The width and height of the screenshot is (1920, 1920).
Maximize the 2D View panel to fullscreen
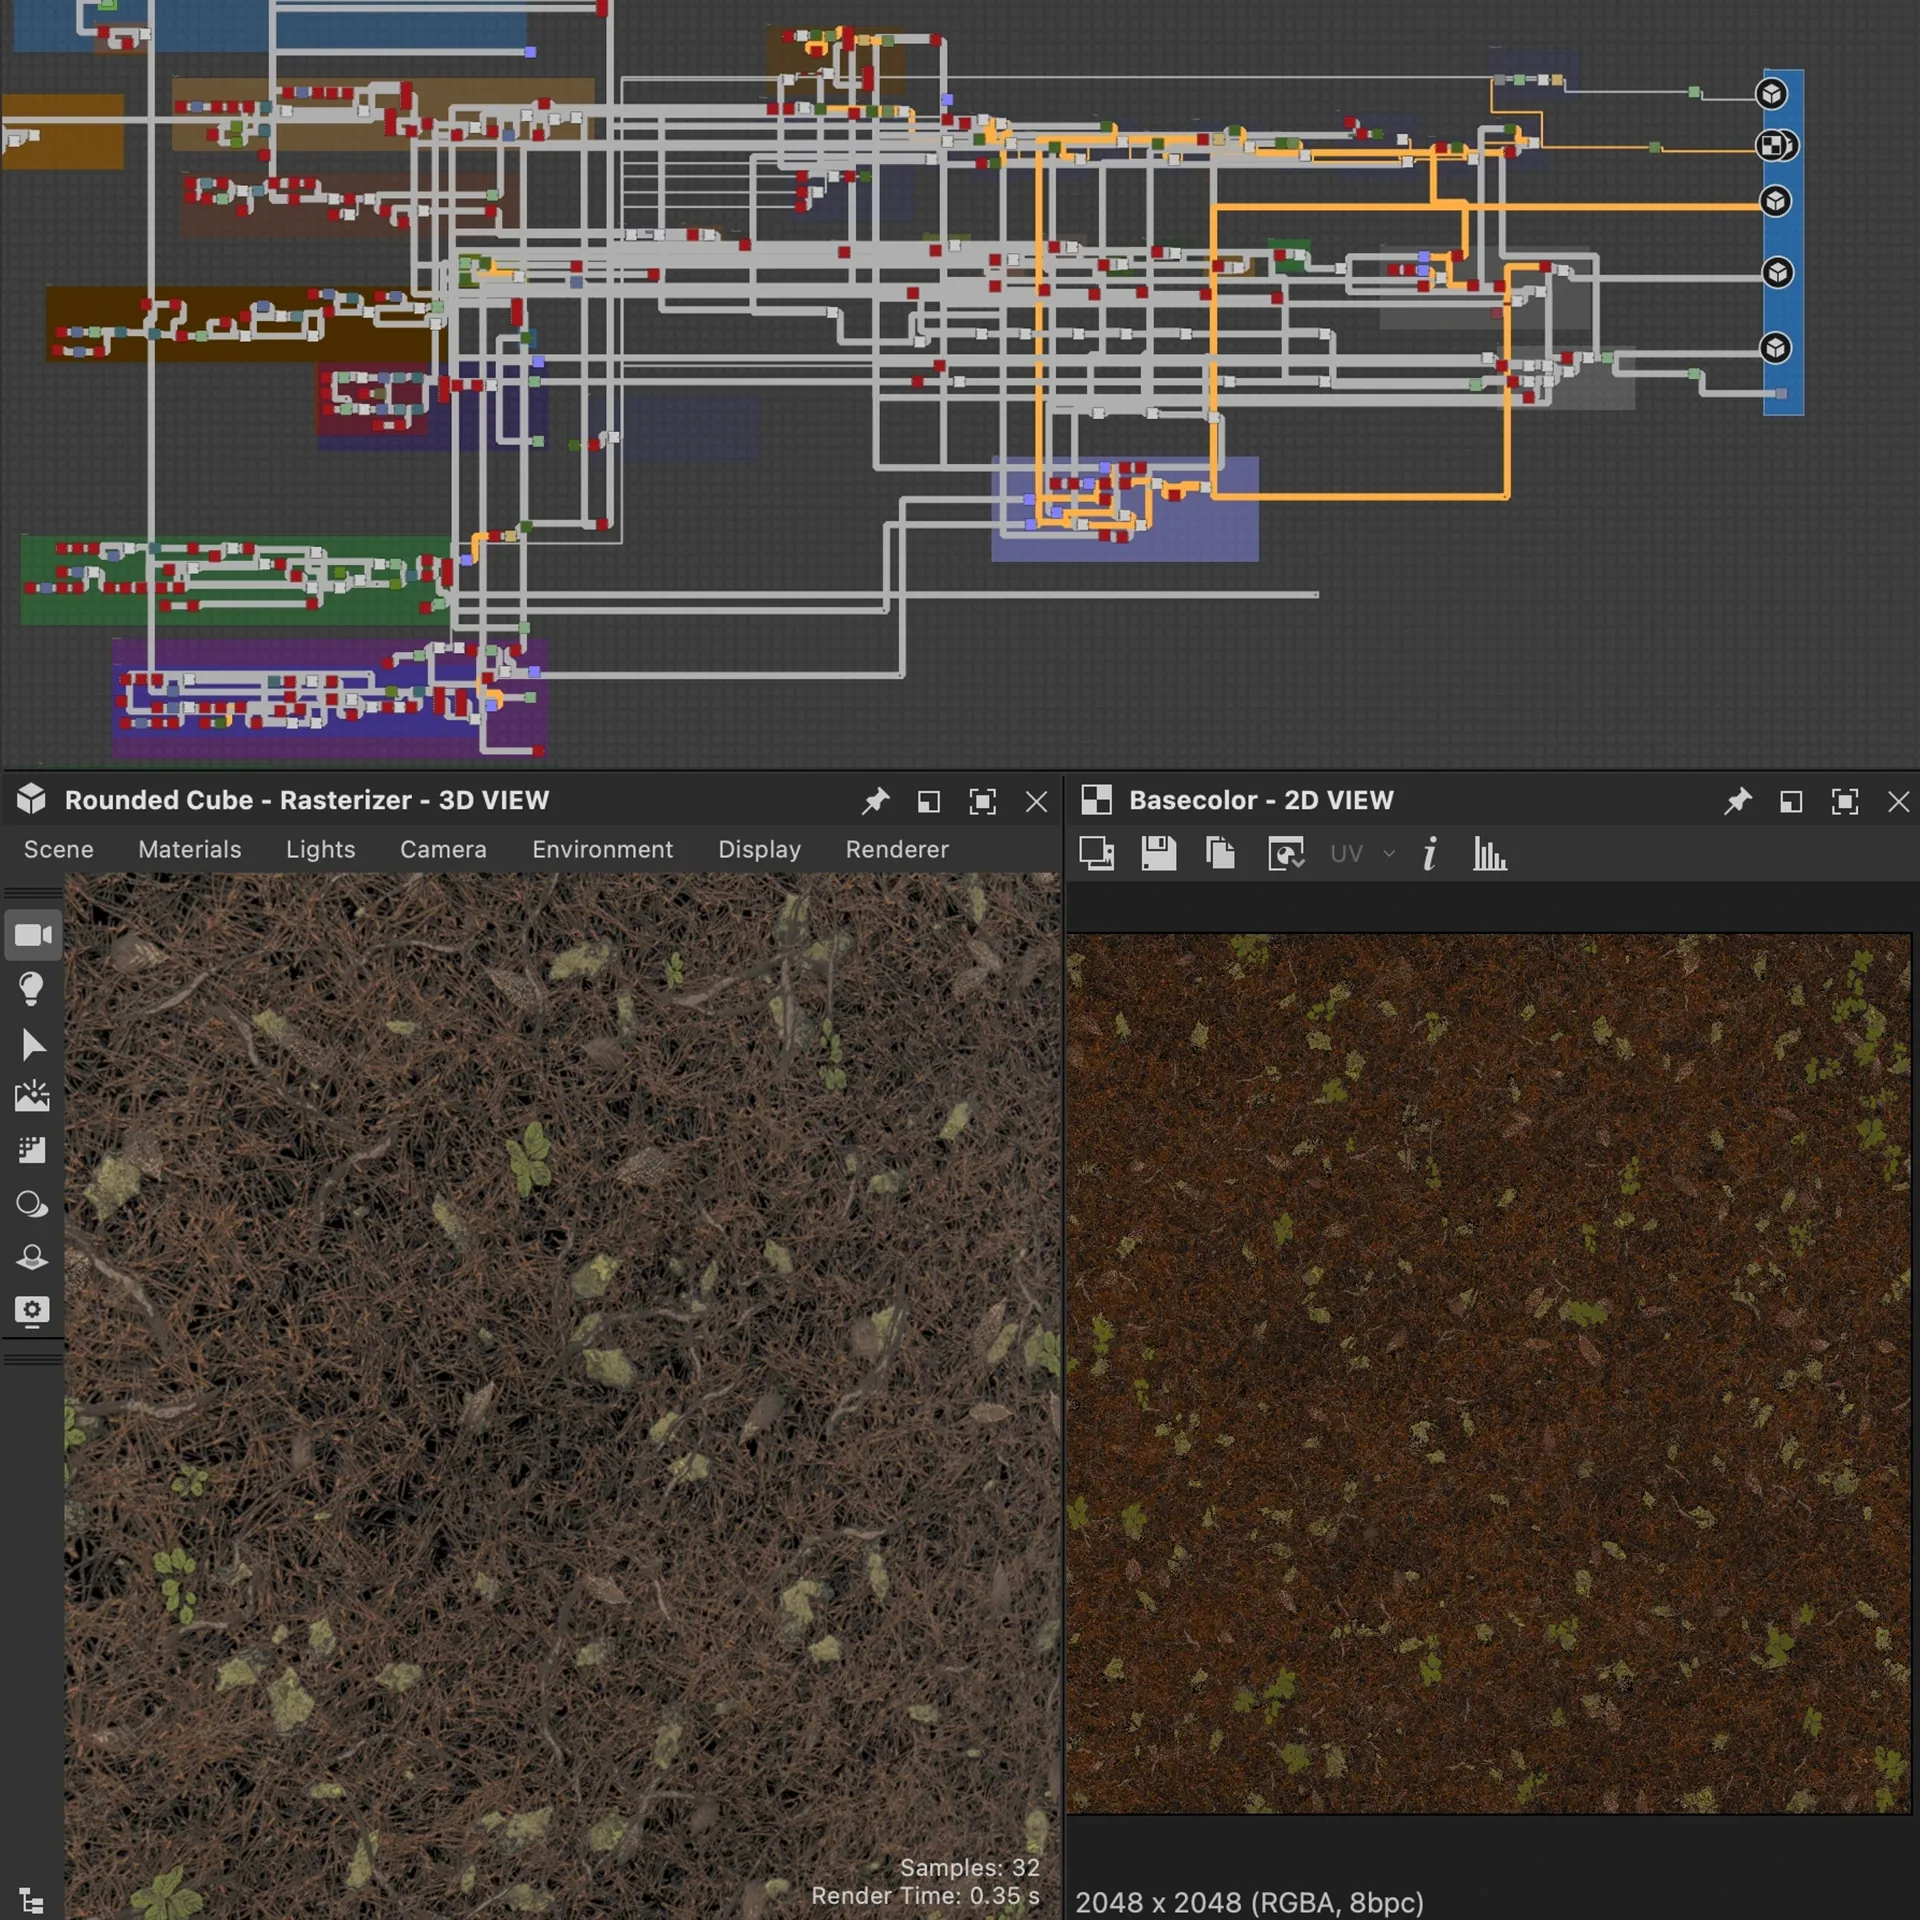click(1845, 801)
